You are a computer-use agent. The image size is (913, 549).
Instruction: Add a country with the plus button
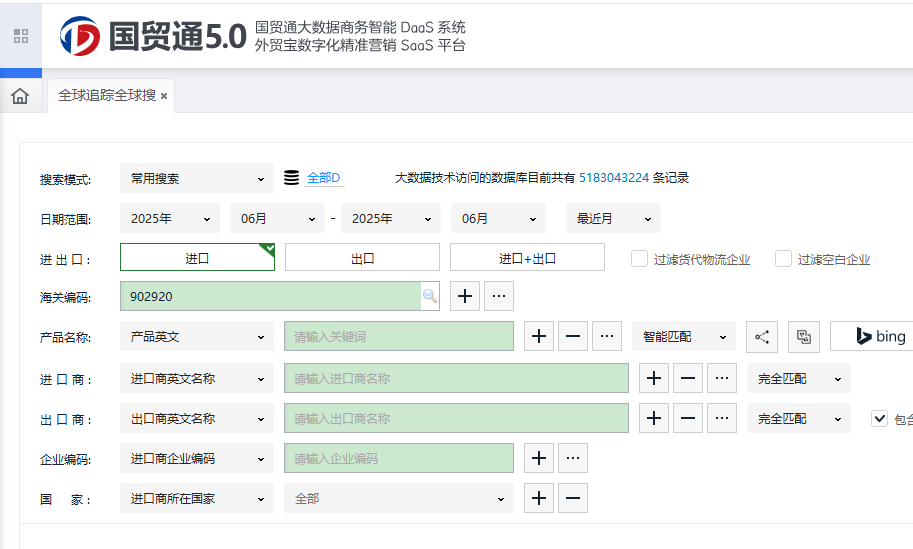click(539, 498)
